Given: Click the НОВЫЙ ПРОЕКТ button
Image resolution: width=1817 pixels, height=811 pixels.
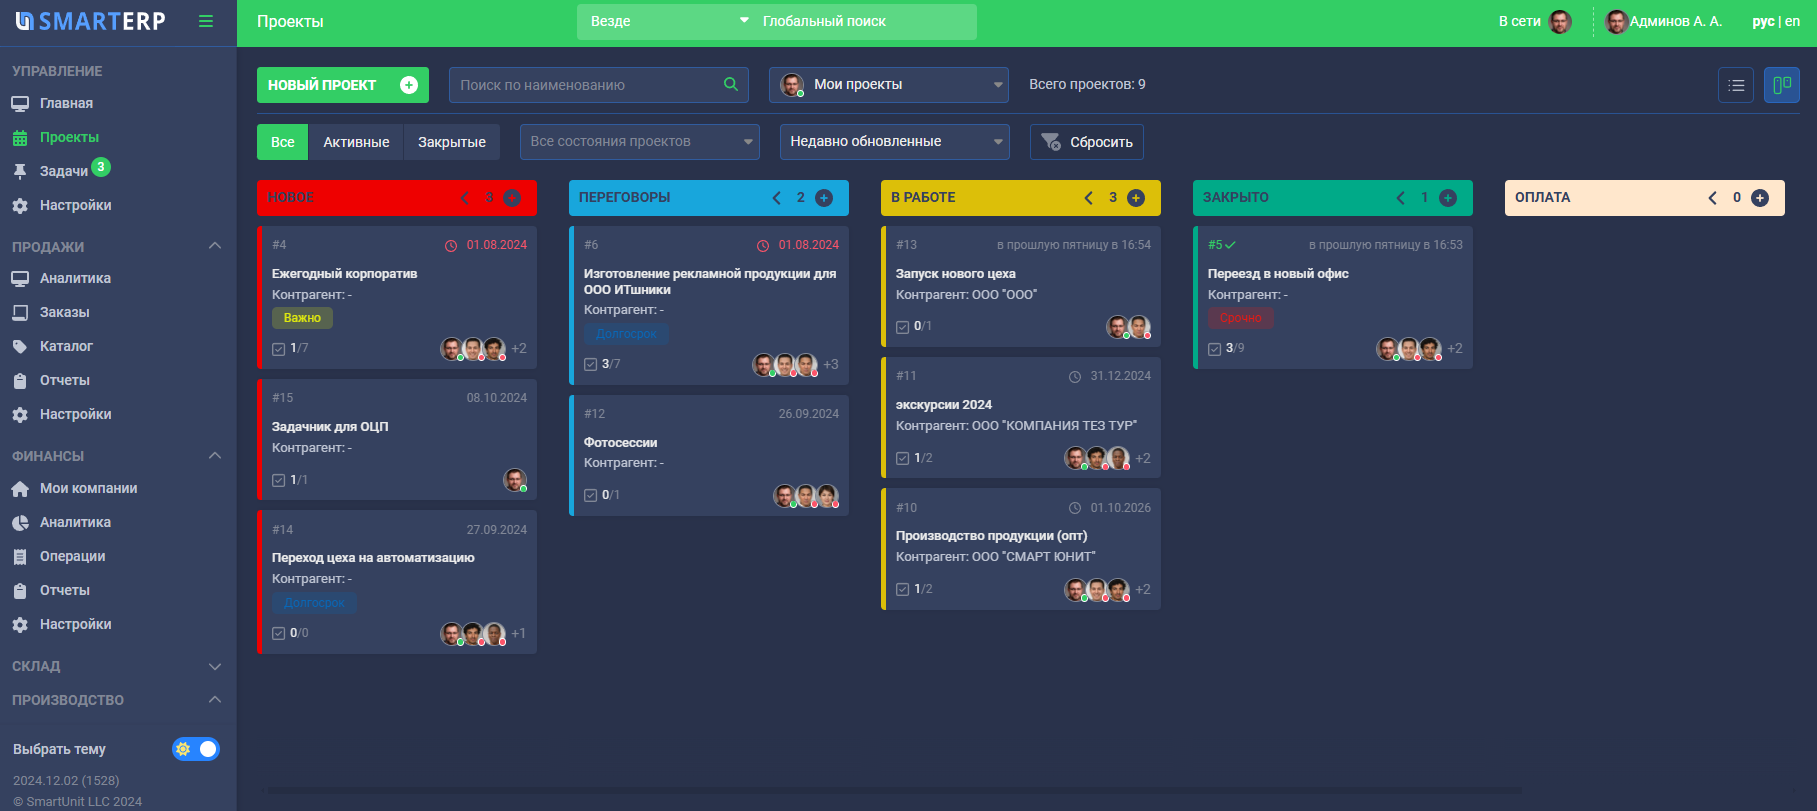Looking at the screenshot, I should [342, 85].
